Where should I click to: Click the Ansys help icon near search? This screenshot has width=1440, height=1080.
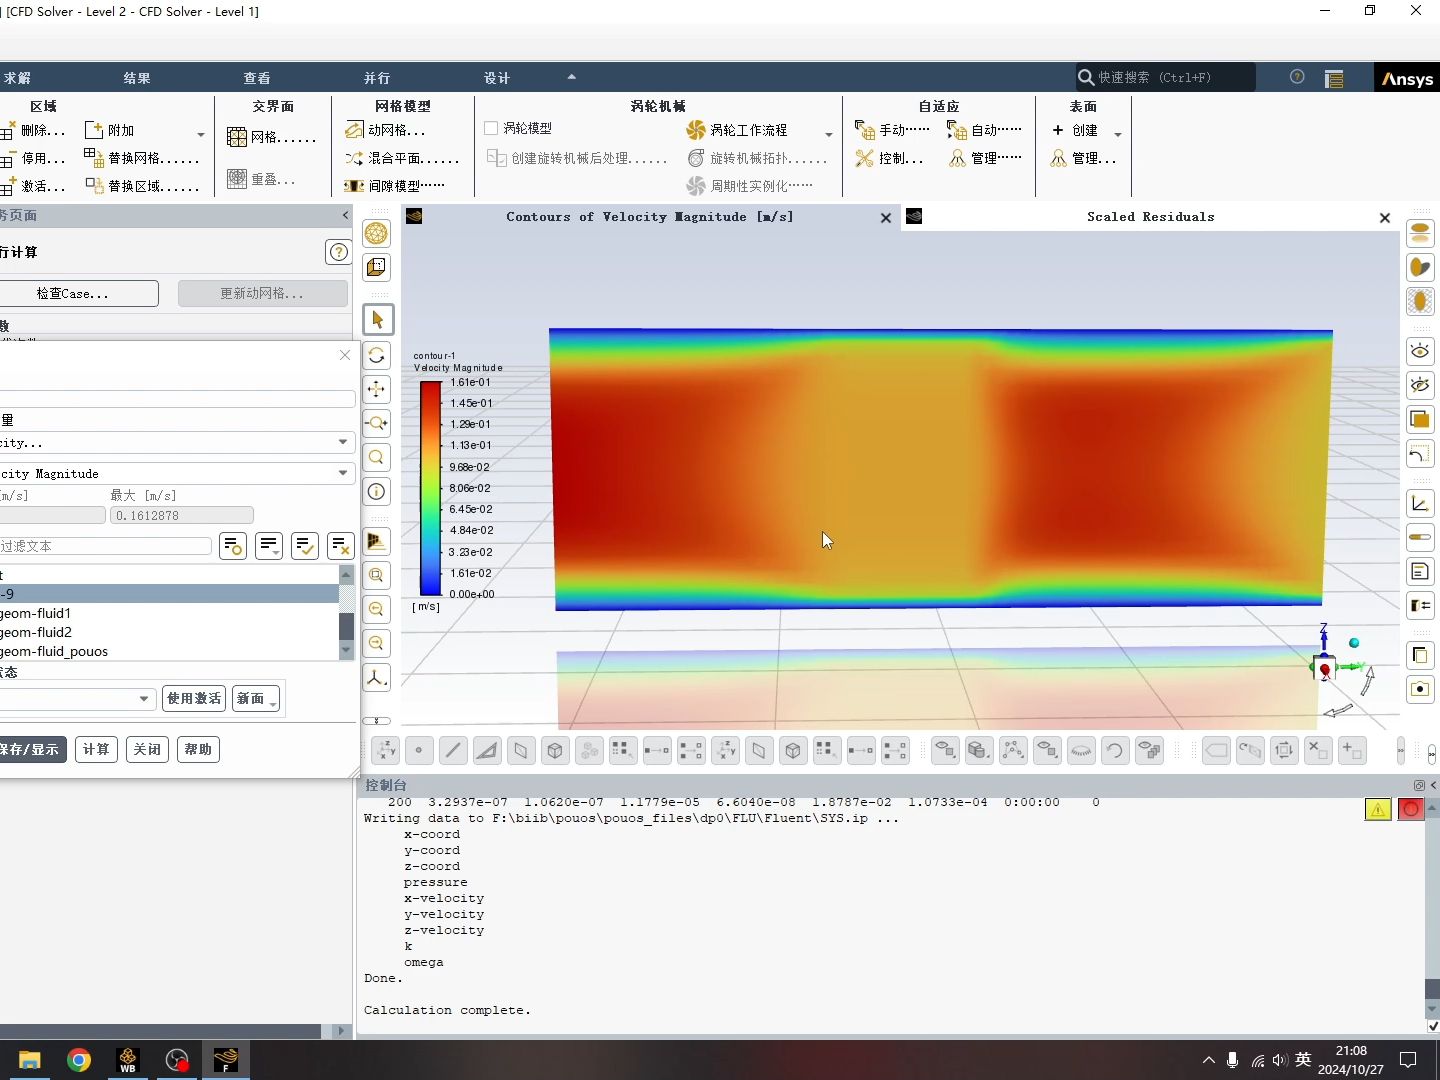tap(1297, 77)
